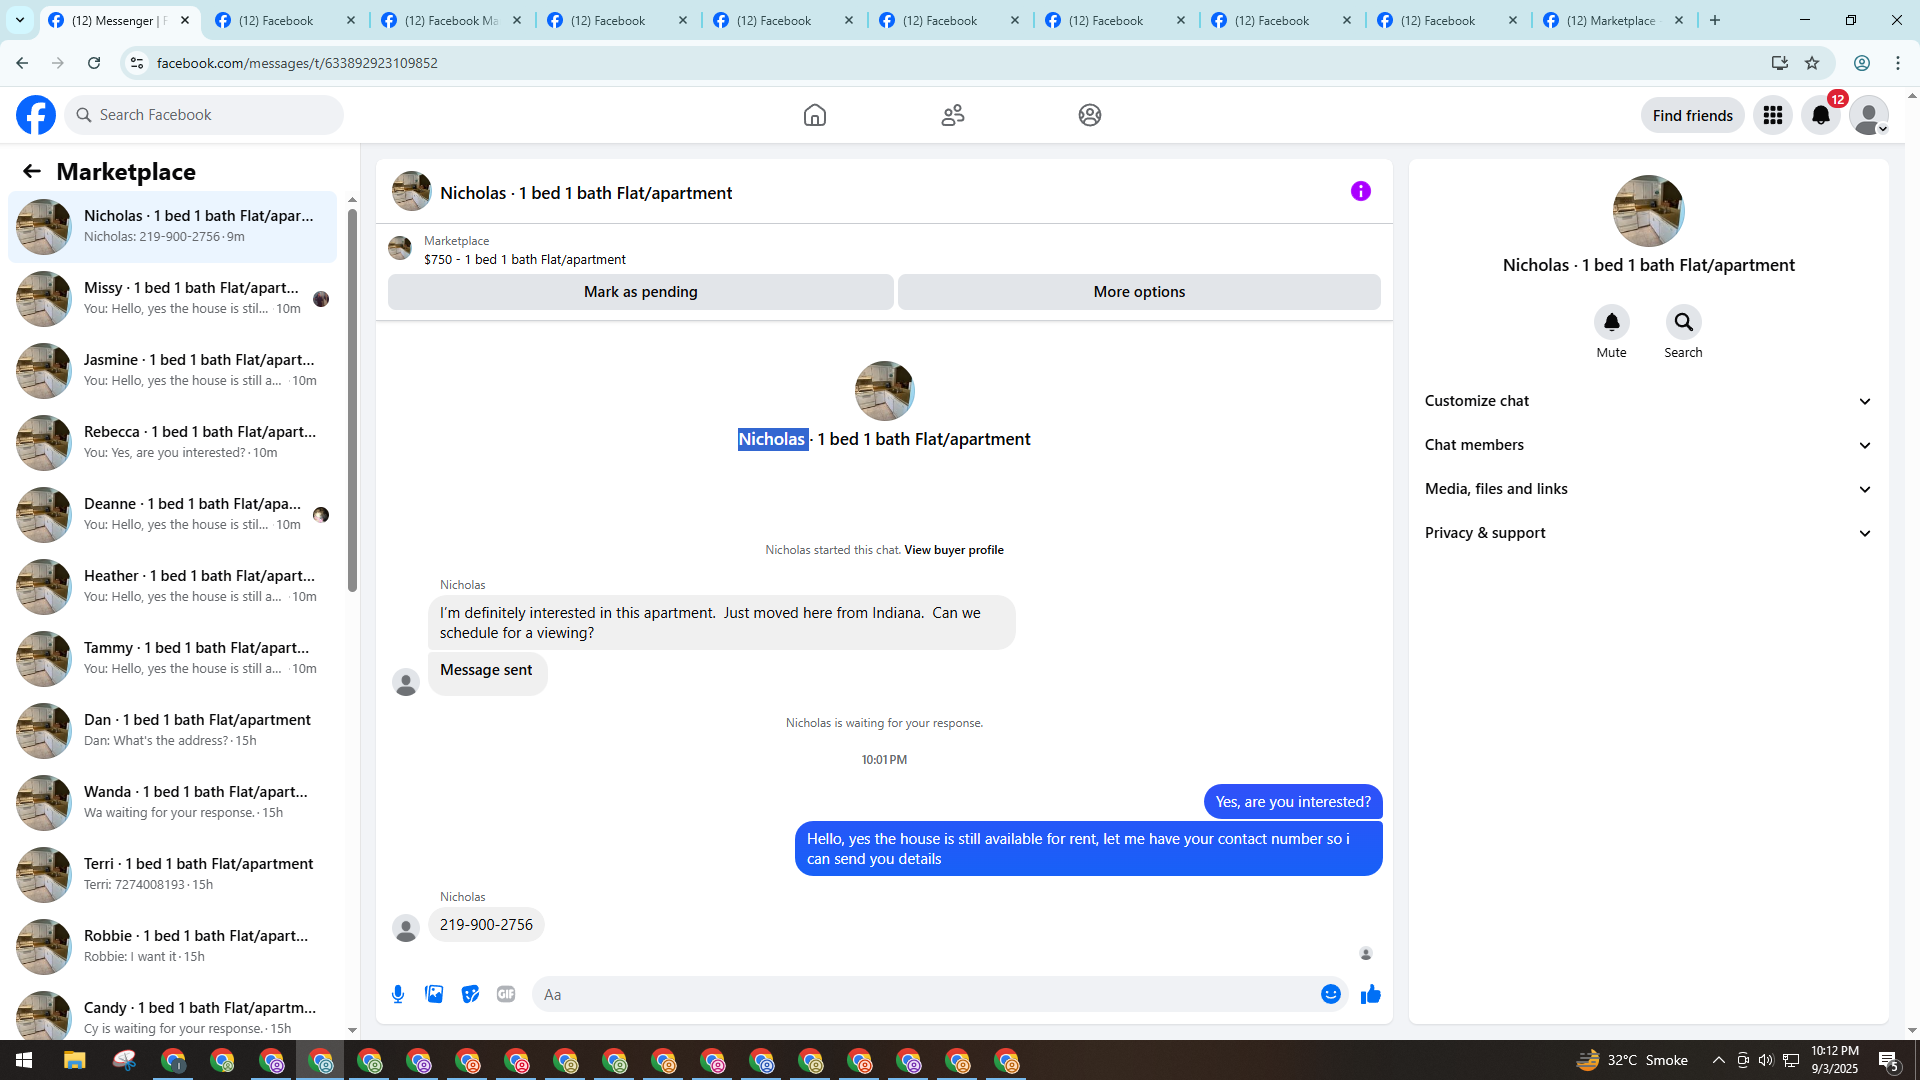
Task: Show hidden system tray icons
Action: (1719, 1060)
